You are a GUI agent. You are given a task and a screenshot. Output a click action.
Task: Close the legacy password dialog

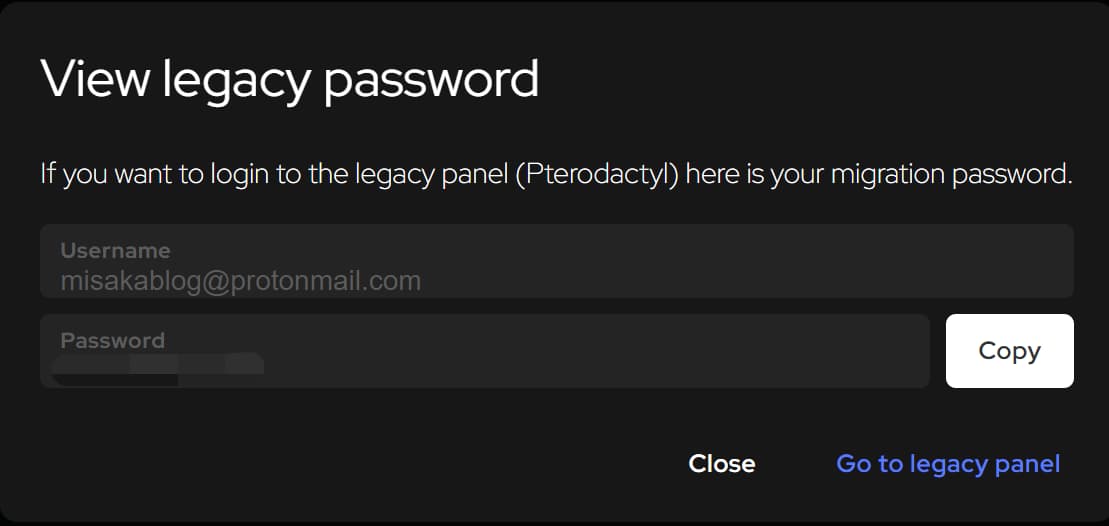click(x=721, y=464)
